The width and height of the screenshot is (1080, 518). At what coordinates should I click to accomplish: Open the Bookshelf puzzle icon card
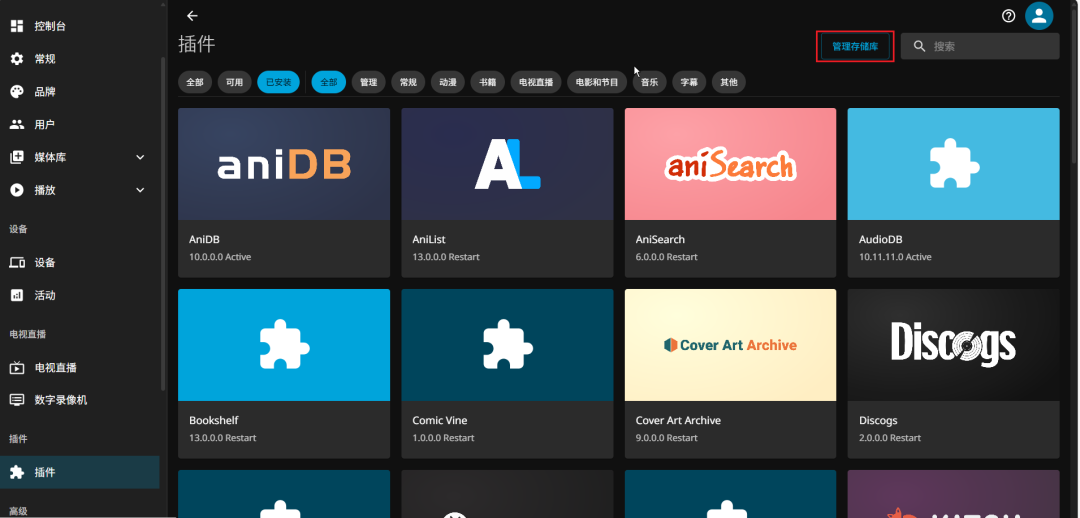click(284, 344)
